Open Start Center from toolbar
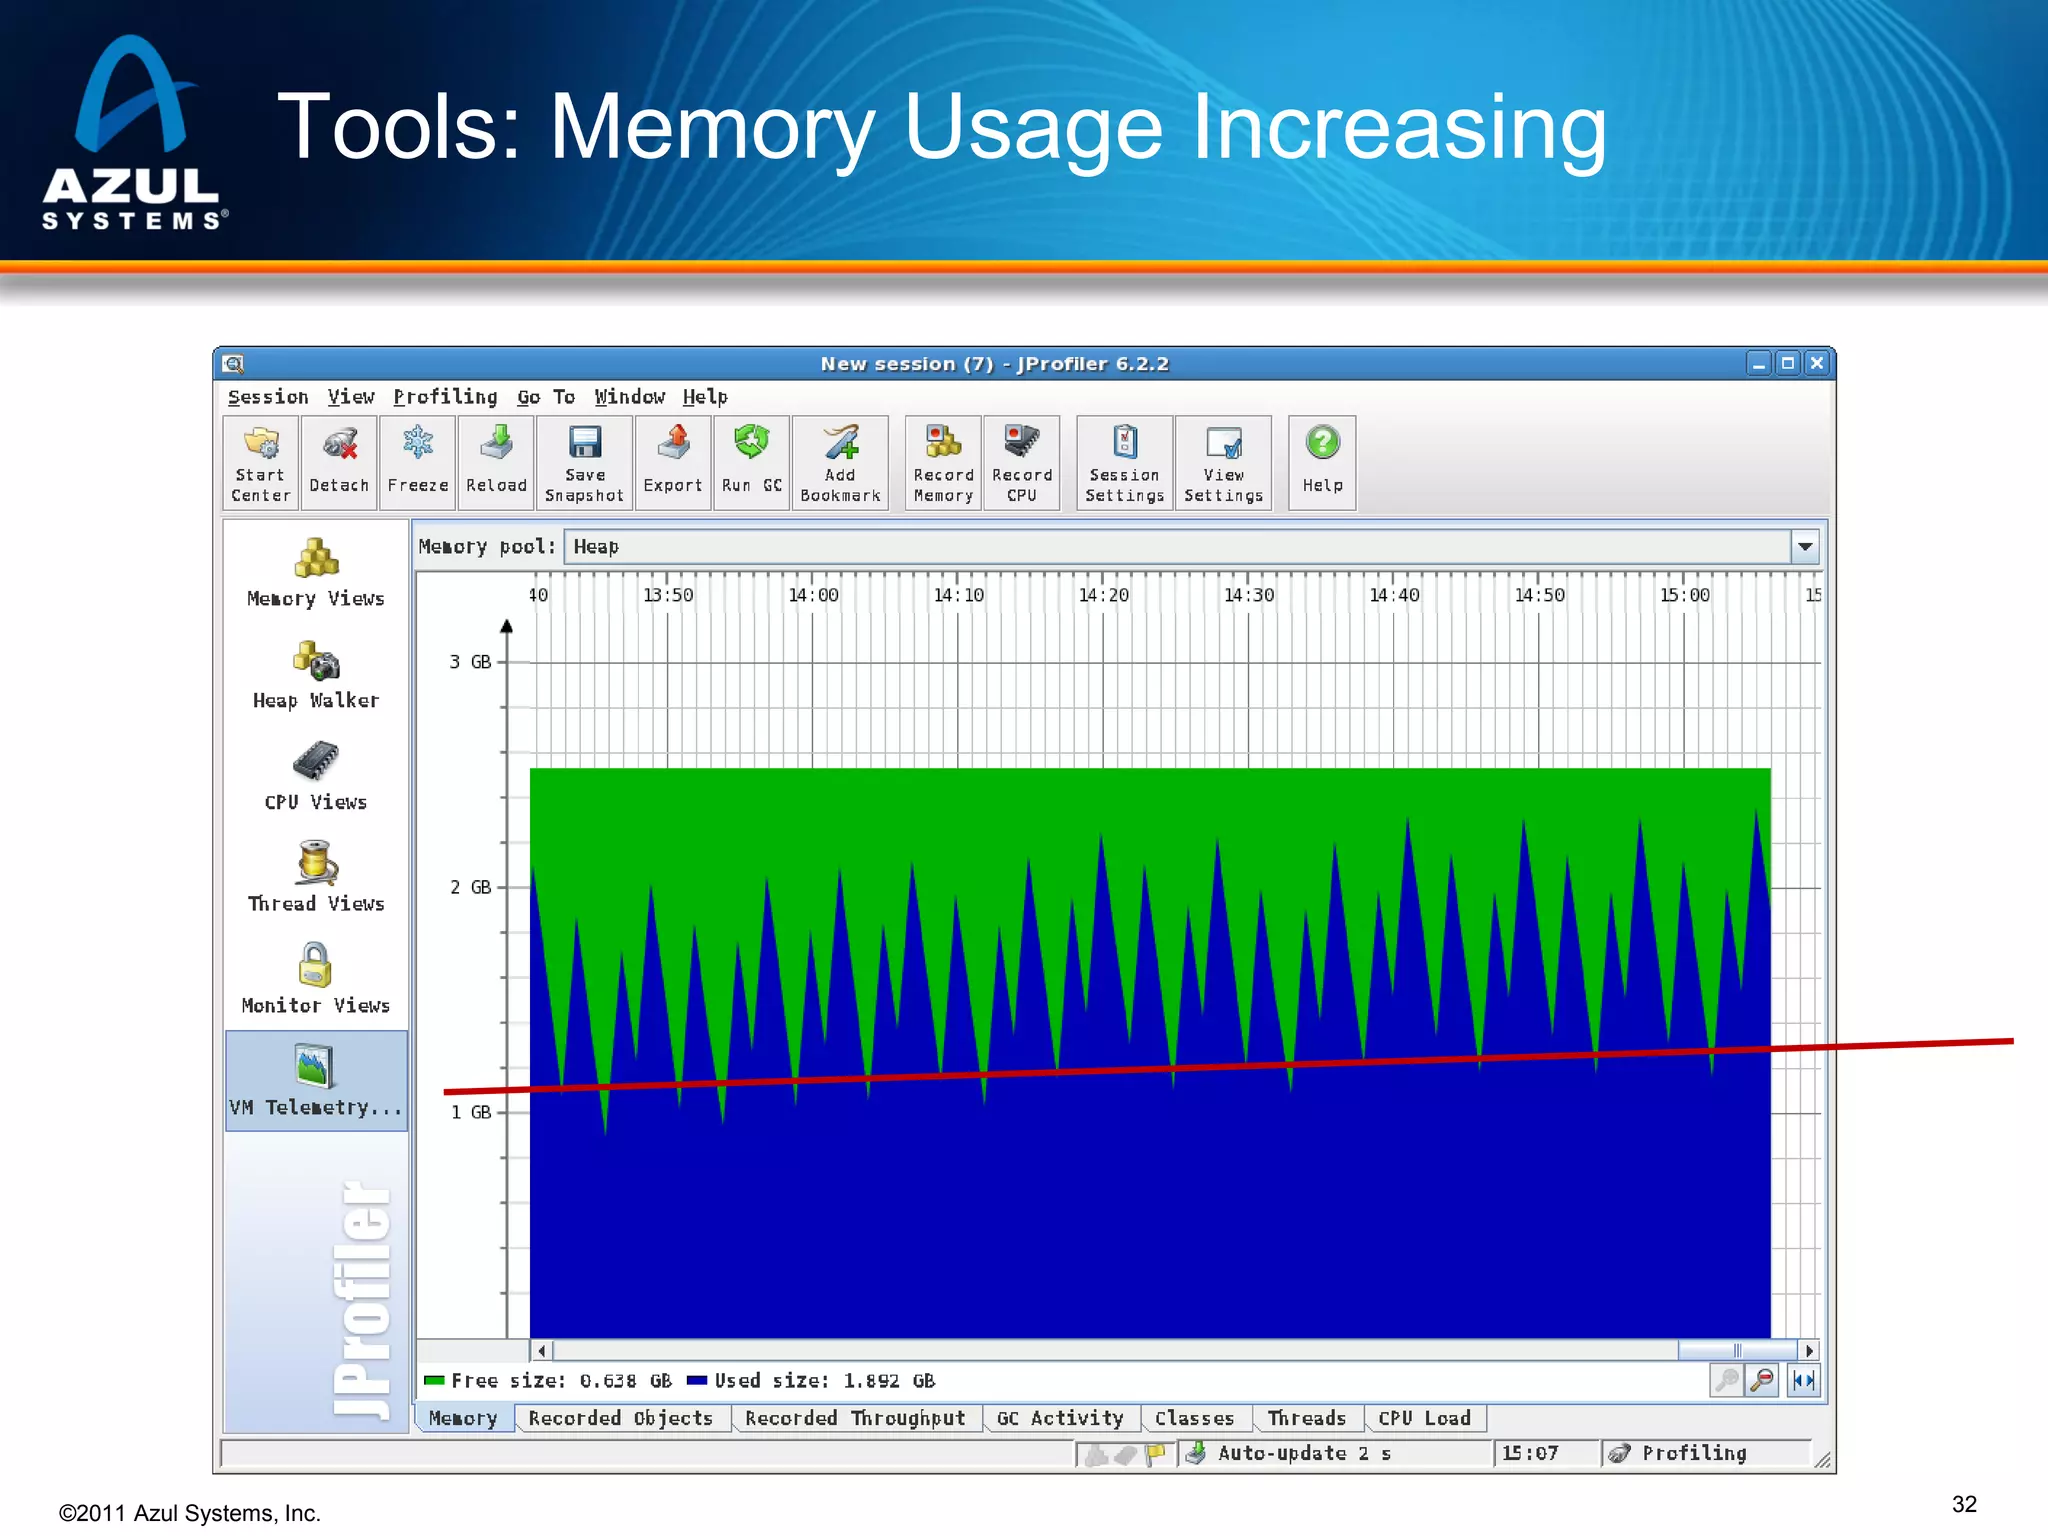Viewport: 2048px width, 1536px height. click(x=261, y=463)
